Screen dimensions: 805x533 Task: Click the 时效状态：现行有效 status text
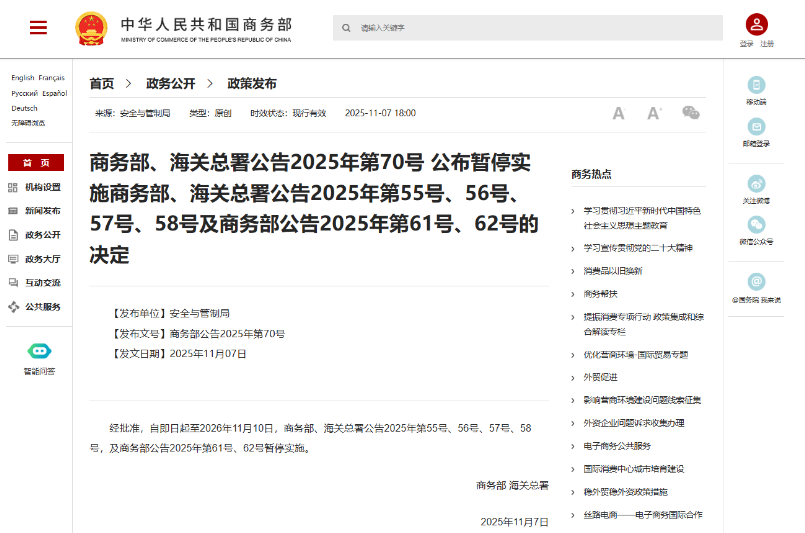pos(288,113)
